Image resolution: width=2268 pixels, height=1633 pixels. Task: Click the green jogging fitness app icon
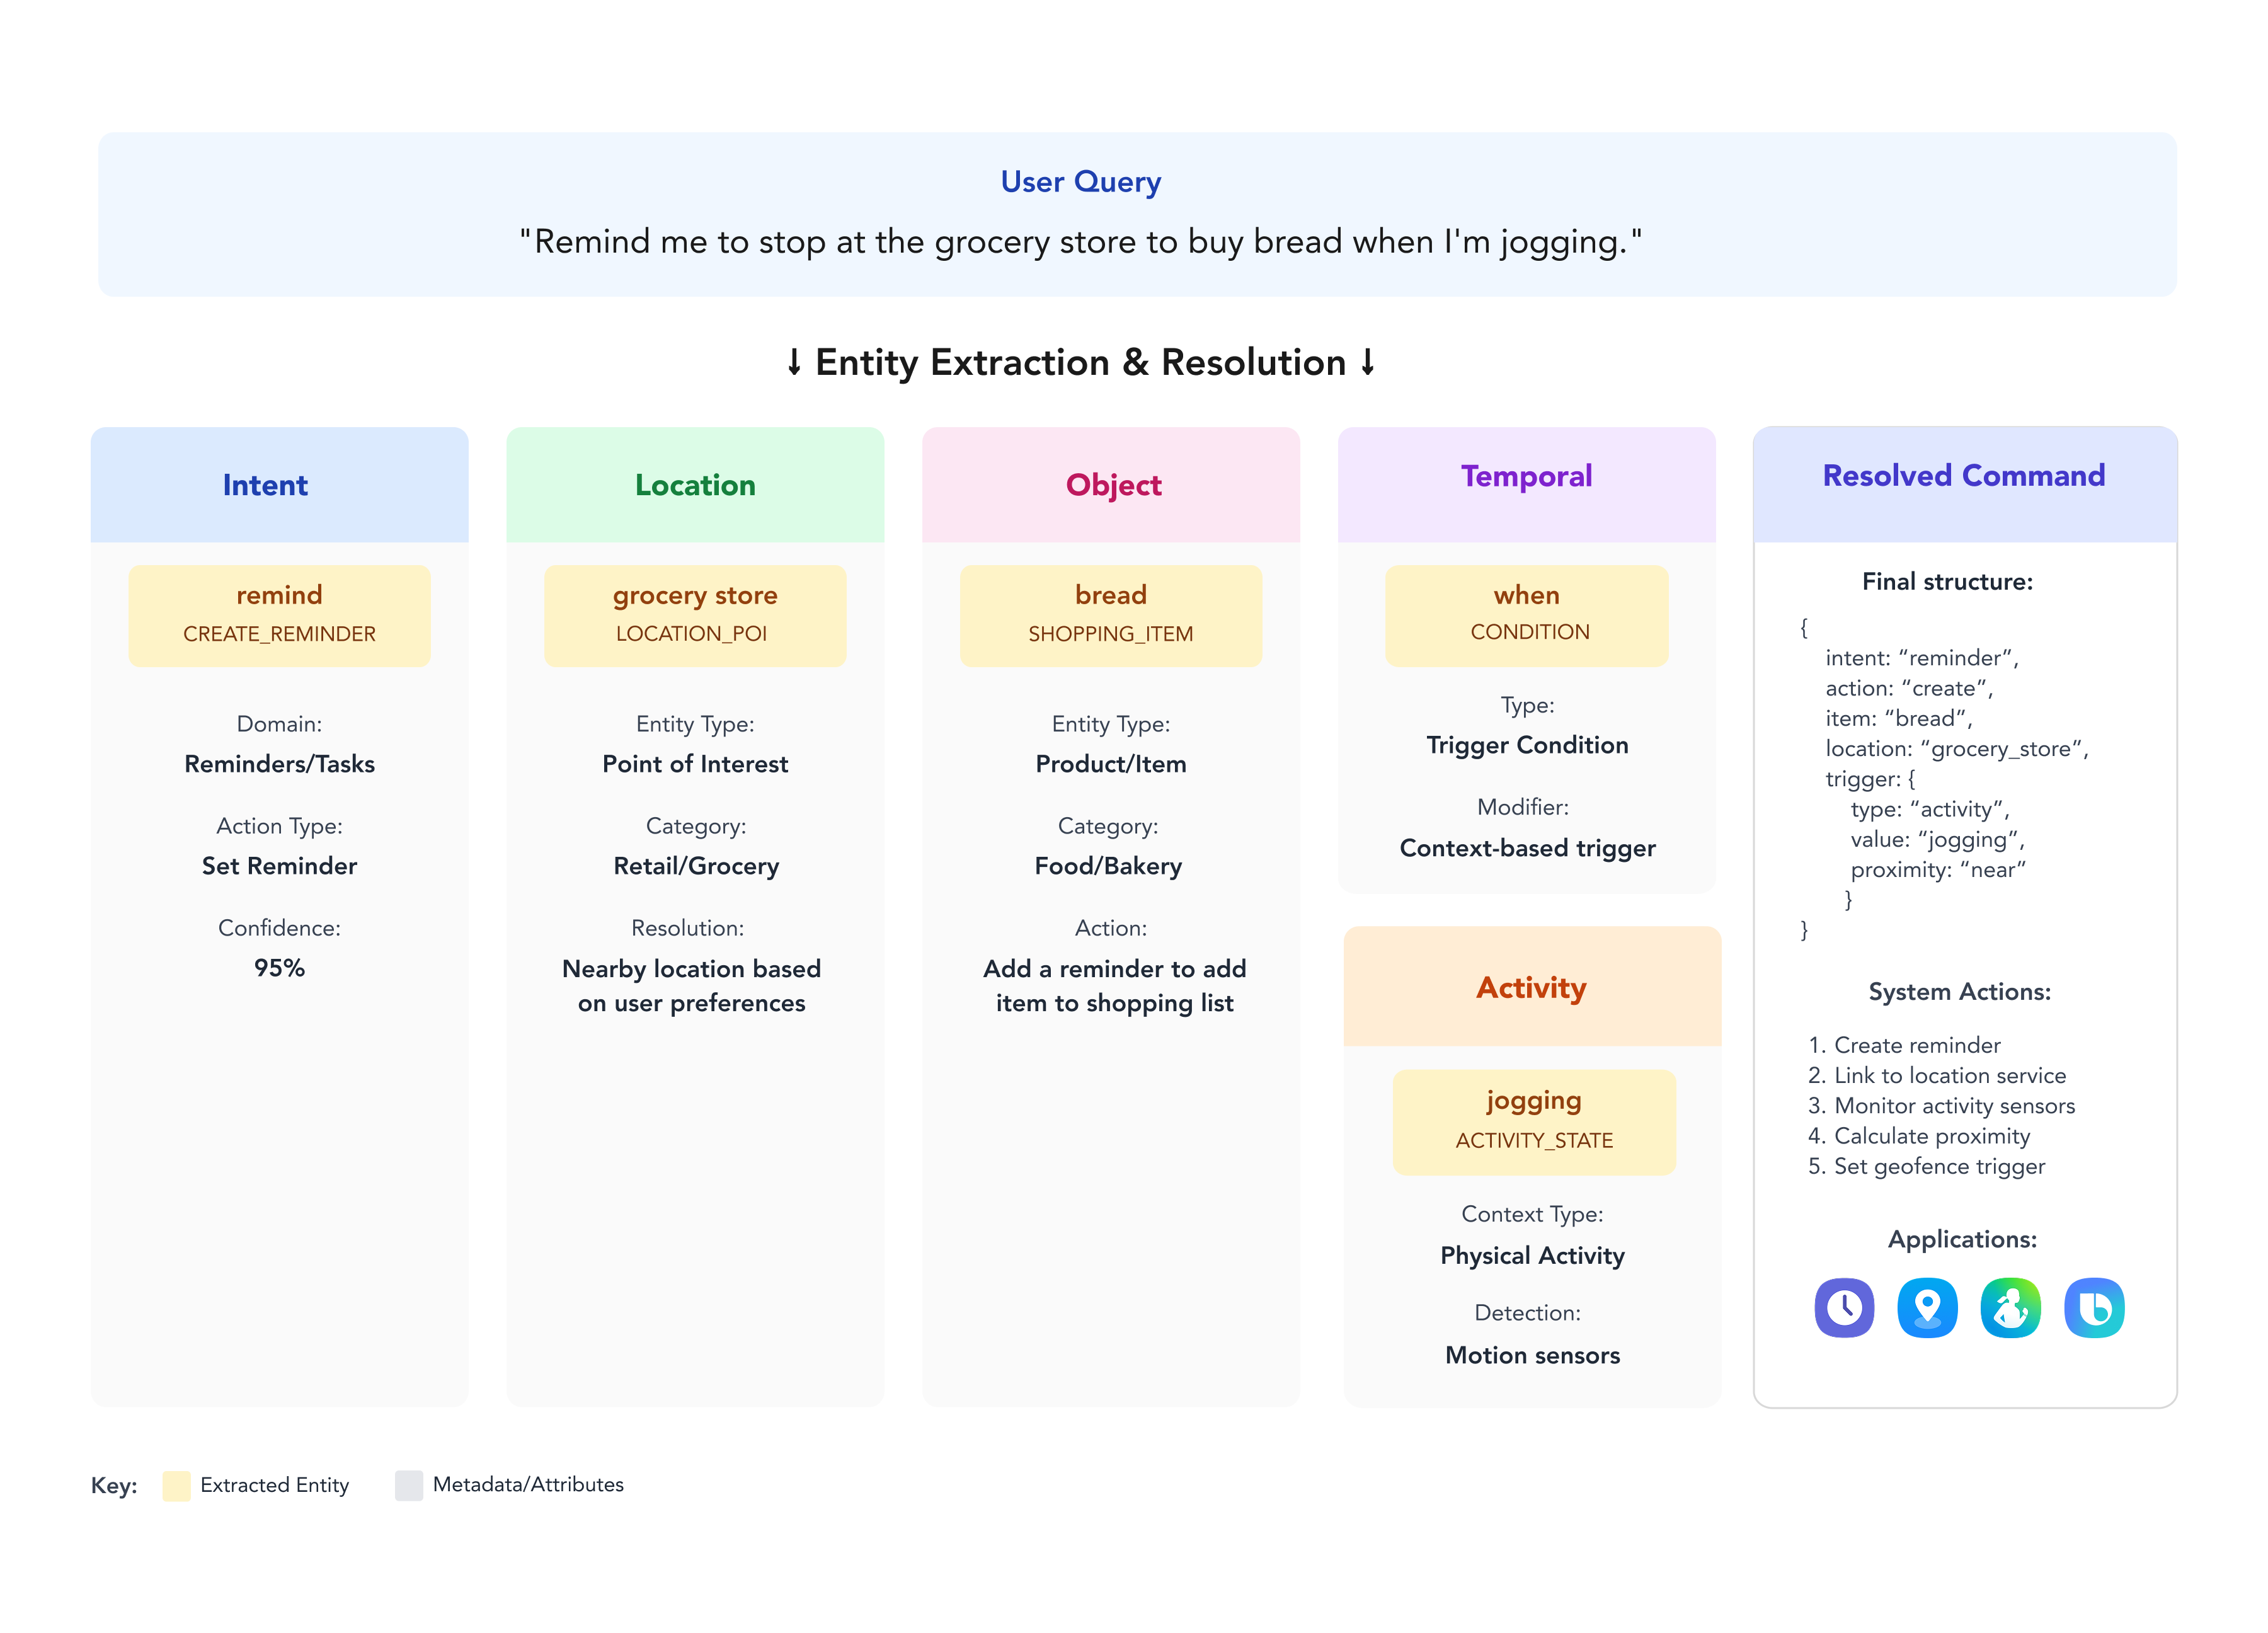tap(2010, 1307)
